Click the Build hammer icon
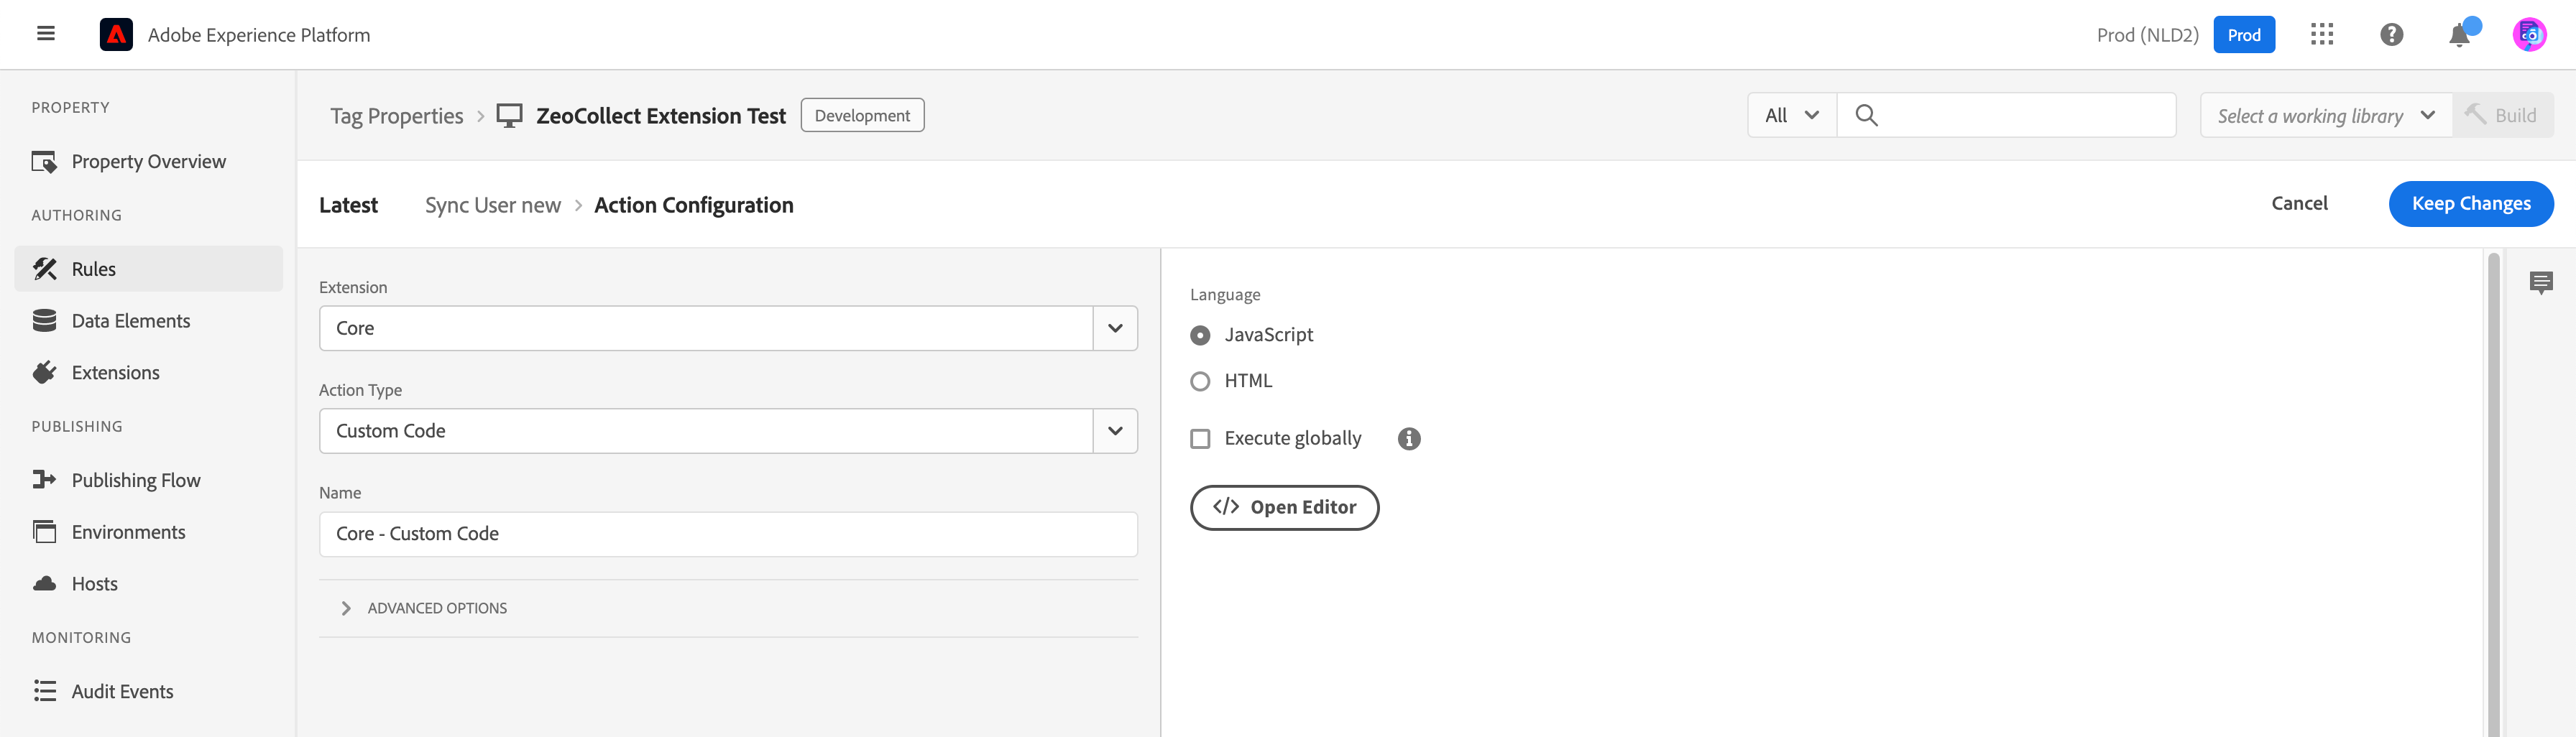2576x737 pixels. [2476, 114]
